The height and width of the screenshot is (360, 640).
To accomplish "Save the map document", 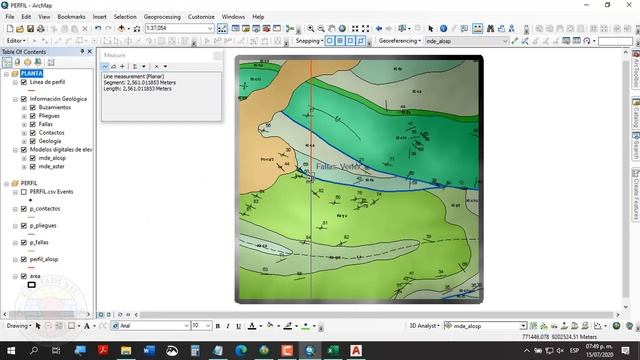I will point(30,29).
